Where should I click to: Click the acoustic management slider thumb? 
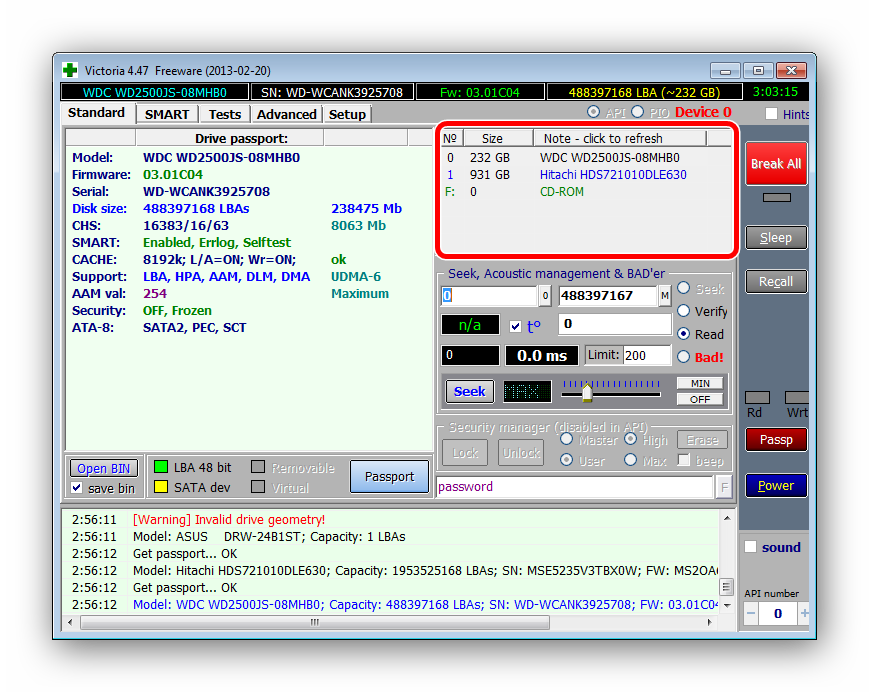point(587,392)
